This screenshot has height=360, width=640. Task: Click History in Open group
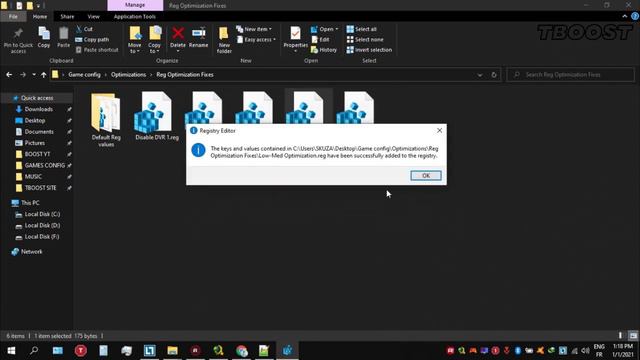tap(324, 50)
